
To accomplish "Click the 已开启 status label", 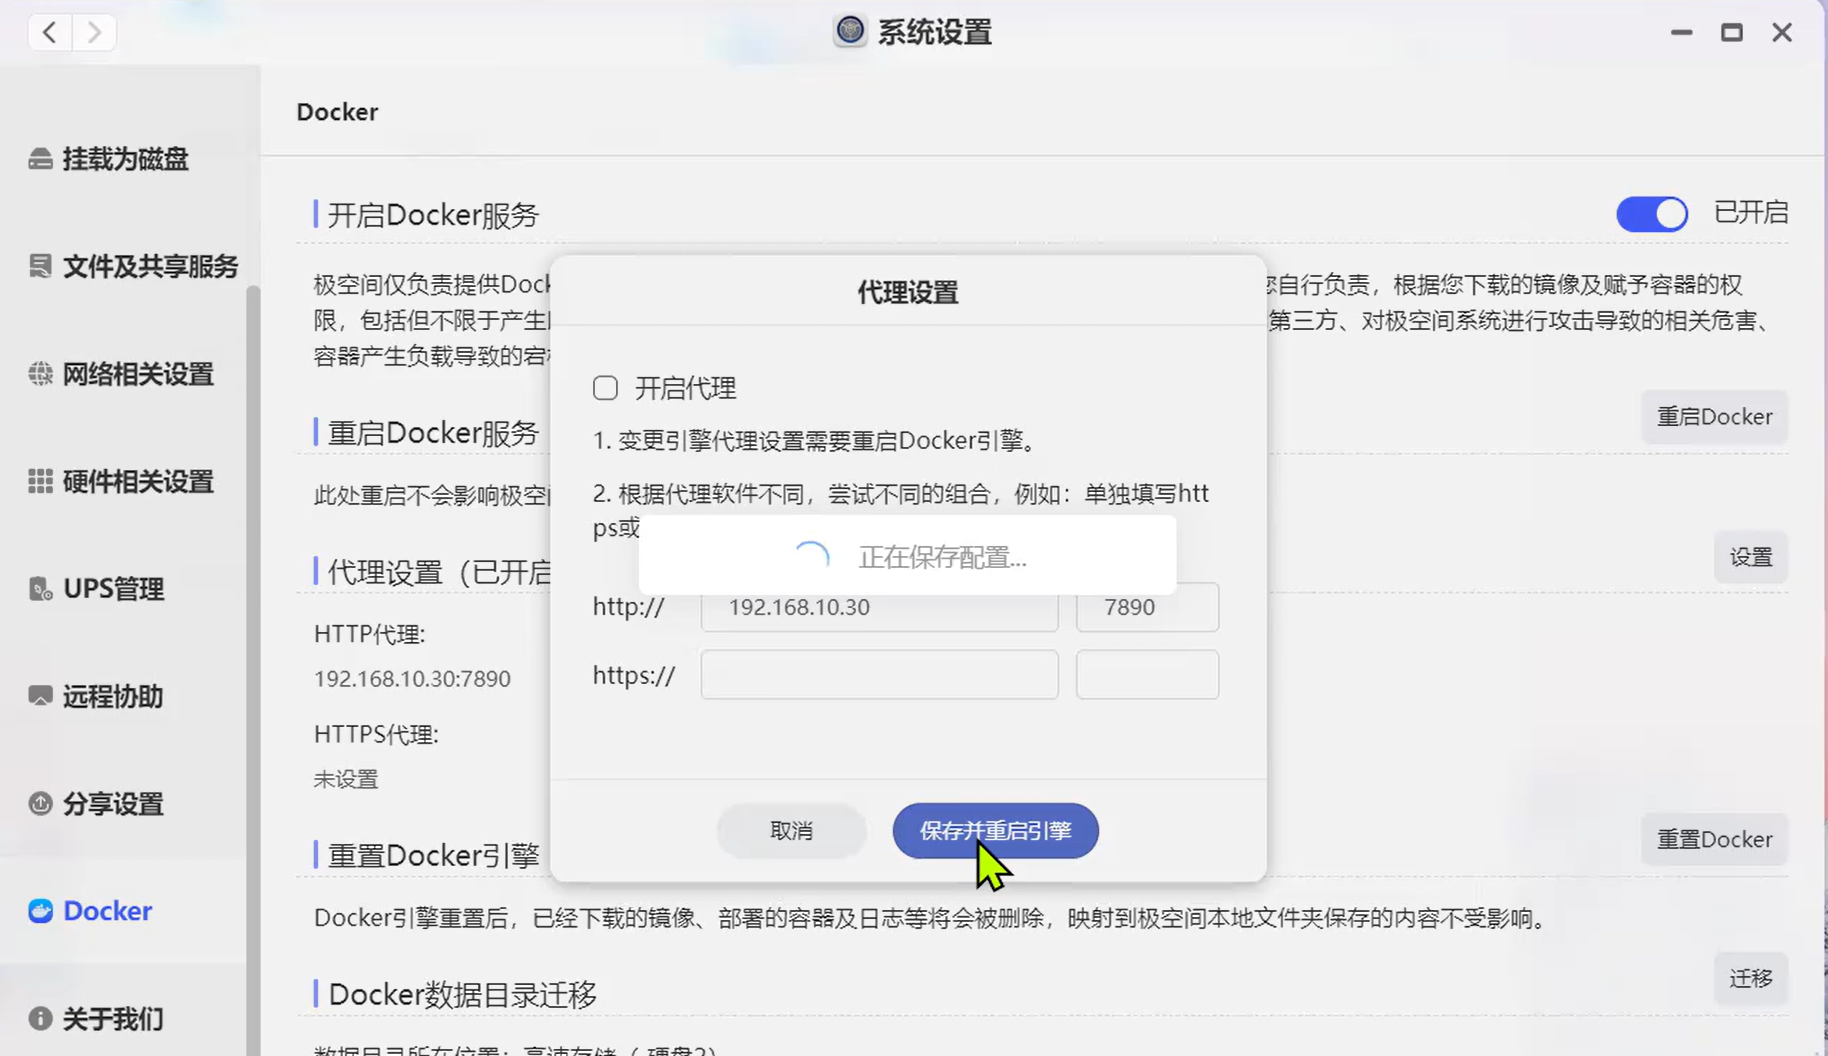I will (x=1751, y=213).
